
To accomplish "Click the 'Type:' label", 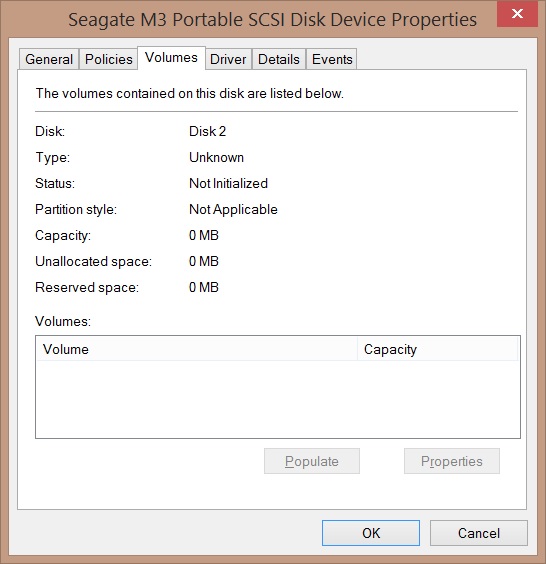I will coord(53,158).
